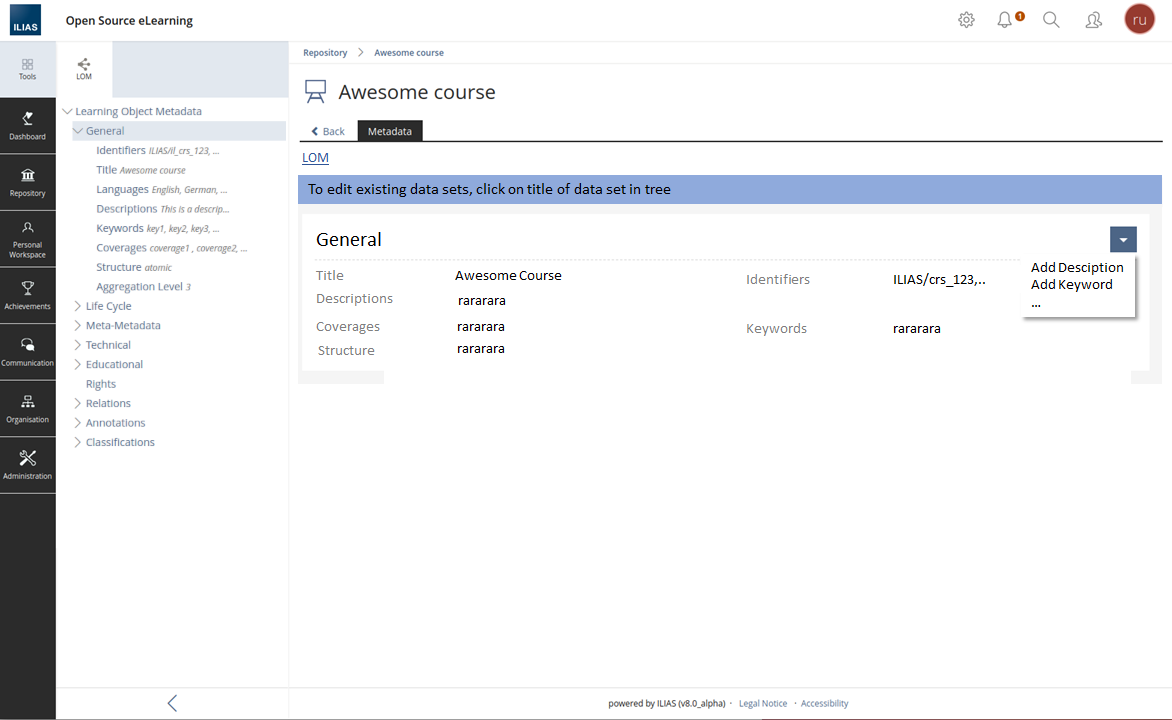Open Repository in the main sidebar
The image size is (1172, 720).
pos(28,182)
